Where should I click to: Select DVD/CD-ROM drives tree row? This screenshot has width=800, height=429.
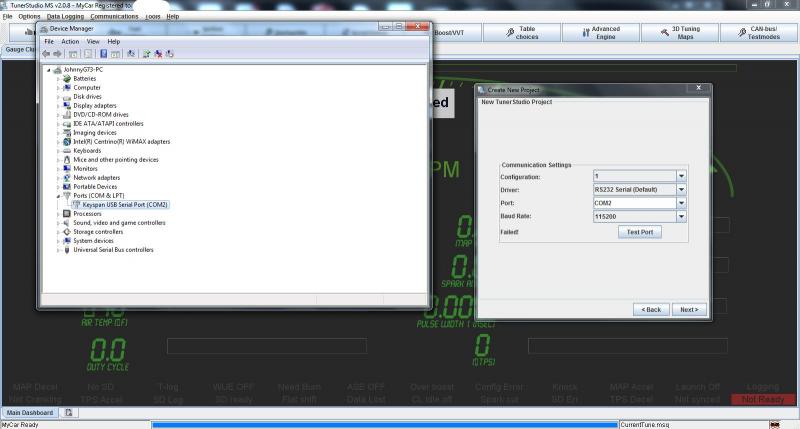tap(101, 115)
